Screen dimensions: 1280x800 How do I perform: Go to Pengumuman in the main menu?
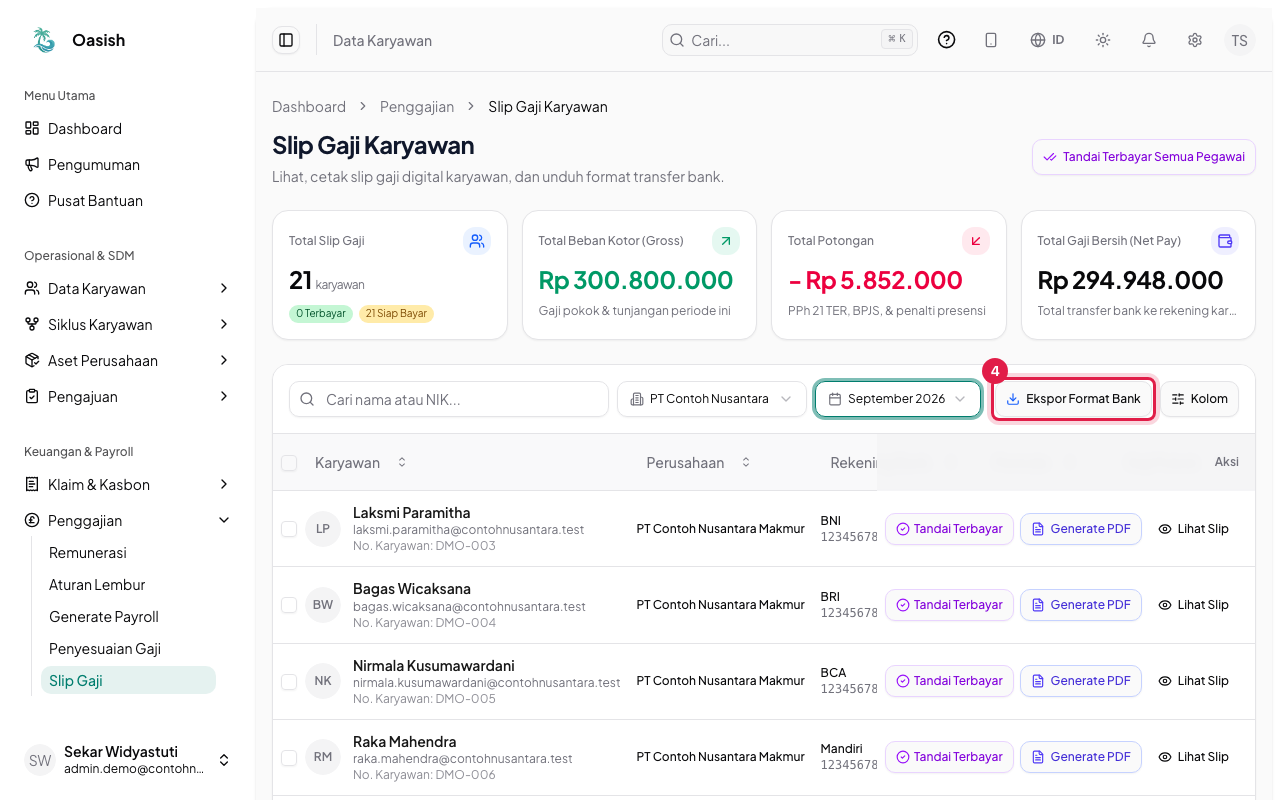tap(94, 165)
